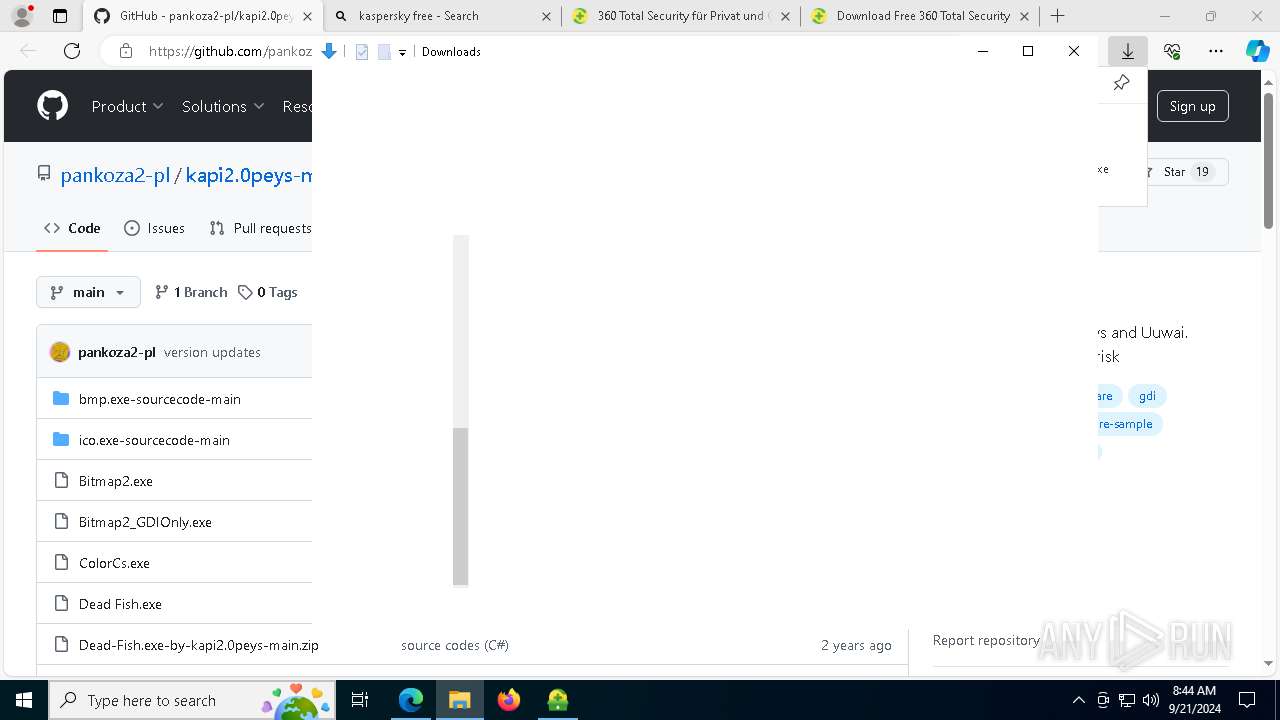Open Microsoft Edge from the taskbar

click(x=411, y=700)
